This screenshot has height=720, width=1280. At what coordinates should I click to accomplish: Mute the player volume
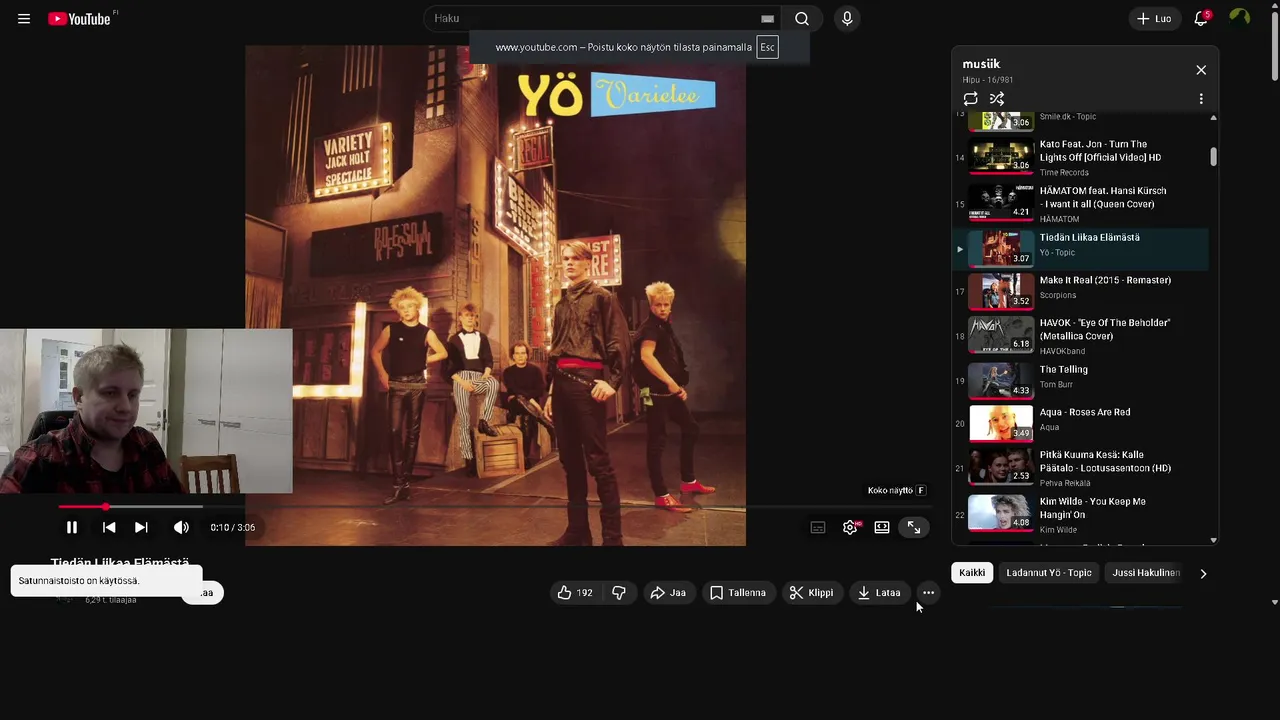[181, 527]
